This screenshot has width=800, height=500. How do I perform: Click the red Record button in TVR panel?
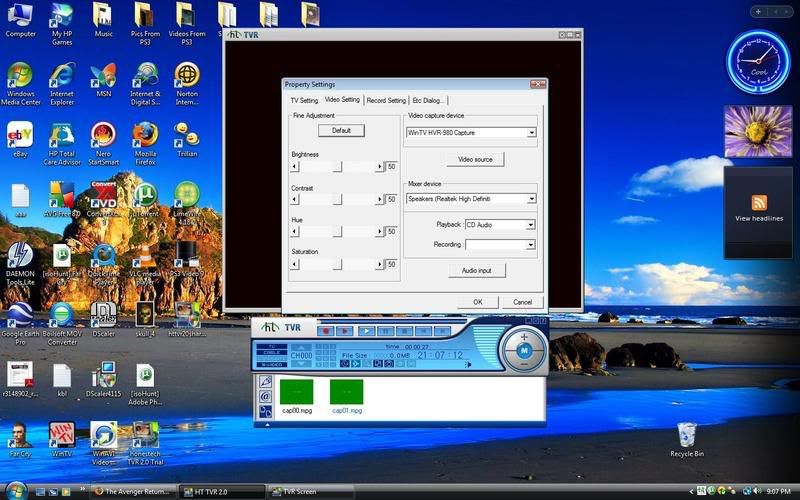coord(326,331)
